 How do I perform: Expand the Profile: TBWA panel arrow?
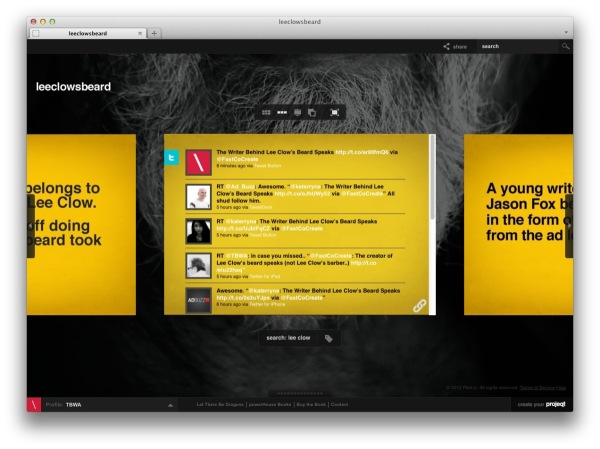tap(170, 405)
